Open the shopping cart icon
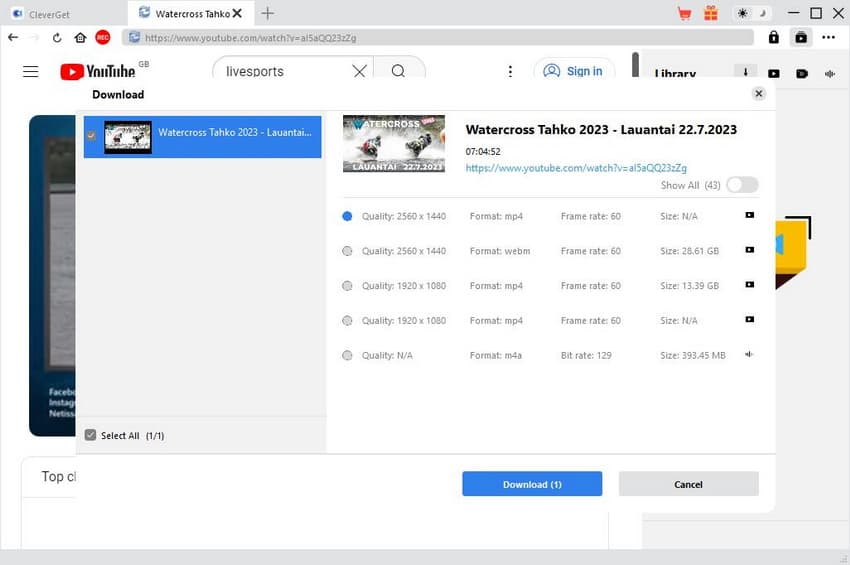The image size is (850, 565). (x=684, y=13)
